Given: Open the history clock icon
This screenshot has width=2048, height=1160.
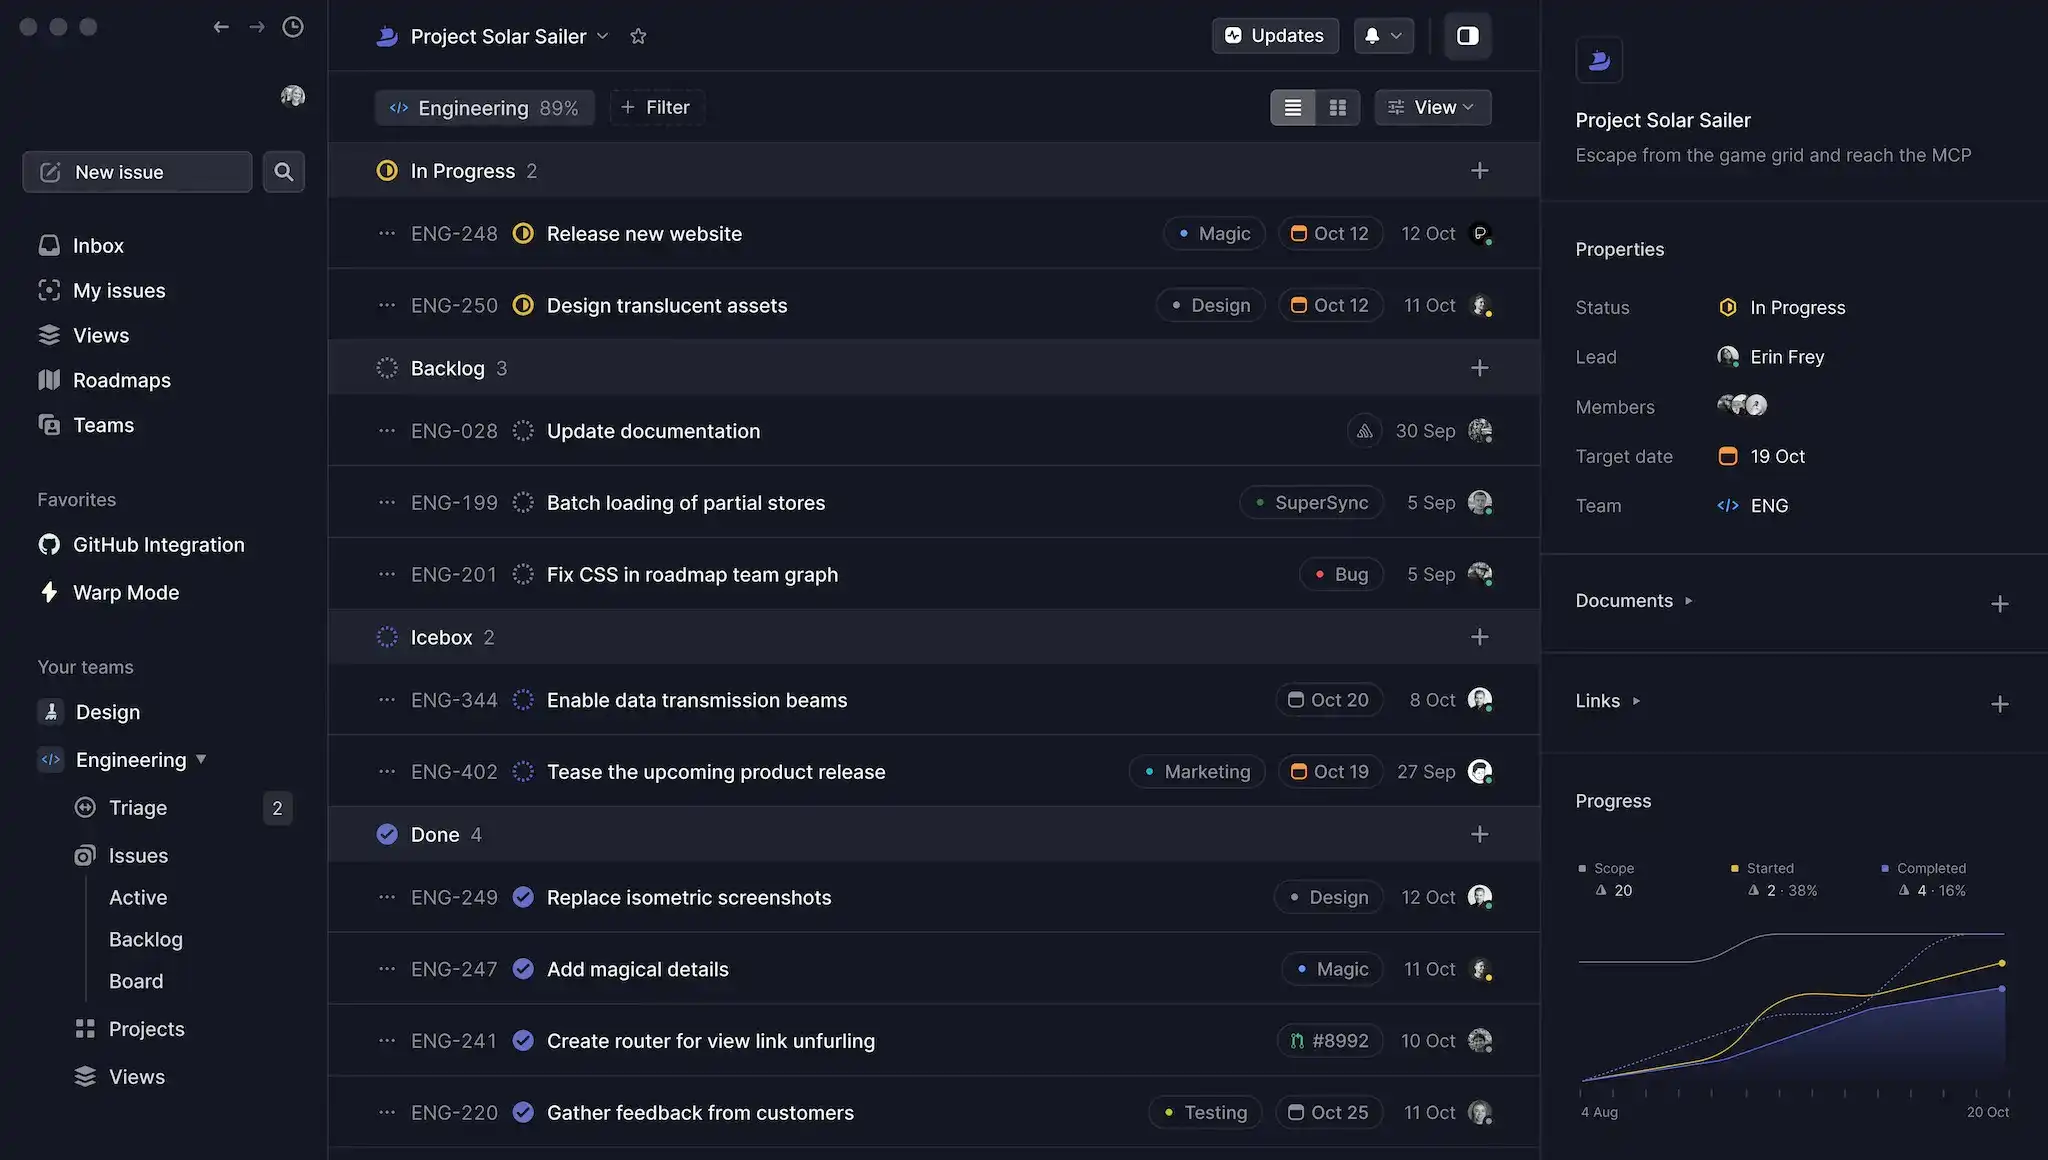Looking at the screenshot, I should tap(293, 27).
